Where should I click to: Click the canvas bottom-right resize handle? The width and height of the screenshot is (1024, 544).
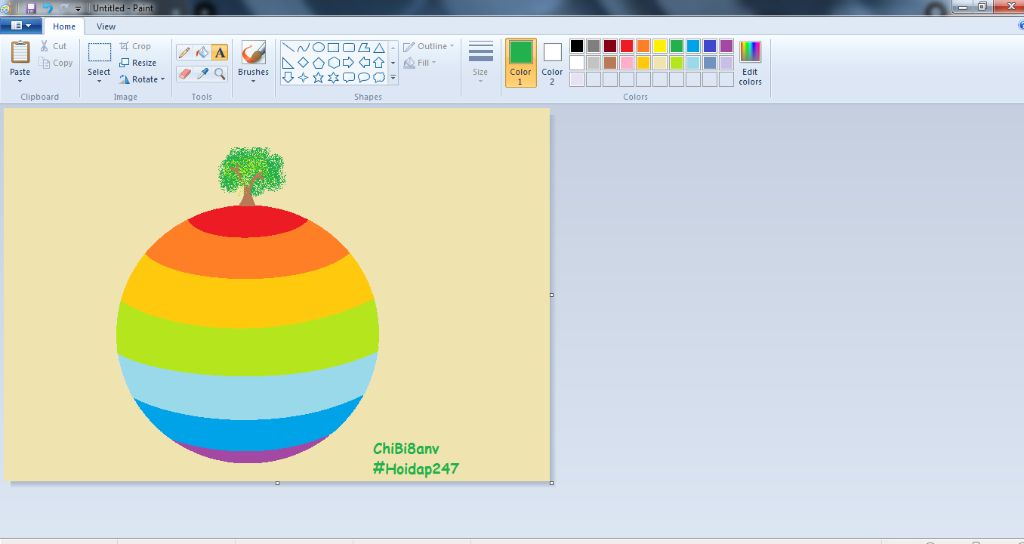(x=552, y=483)
